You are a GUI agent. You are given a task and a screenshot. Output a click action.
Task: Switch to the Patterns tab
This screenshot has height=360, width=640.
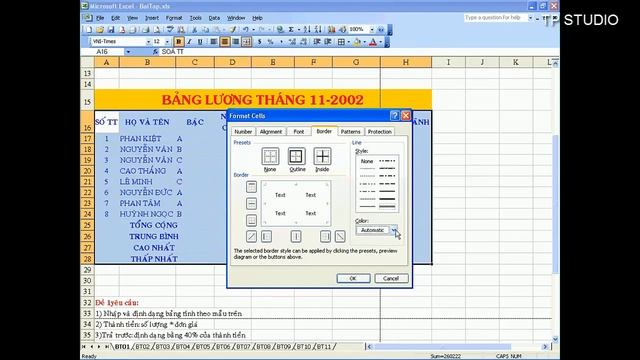[x=350, y=131]
